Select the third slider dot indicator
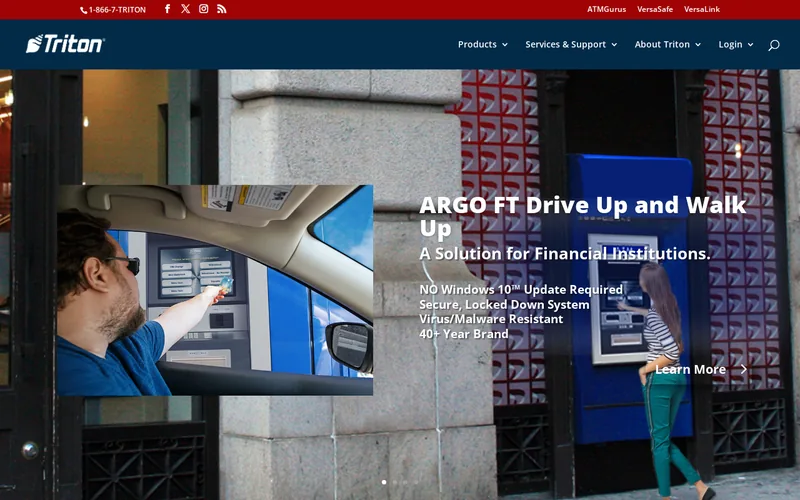The image size is (800, 500). (x=405, y=482)
